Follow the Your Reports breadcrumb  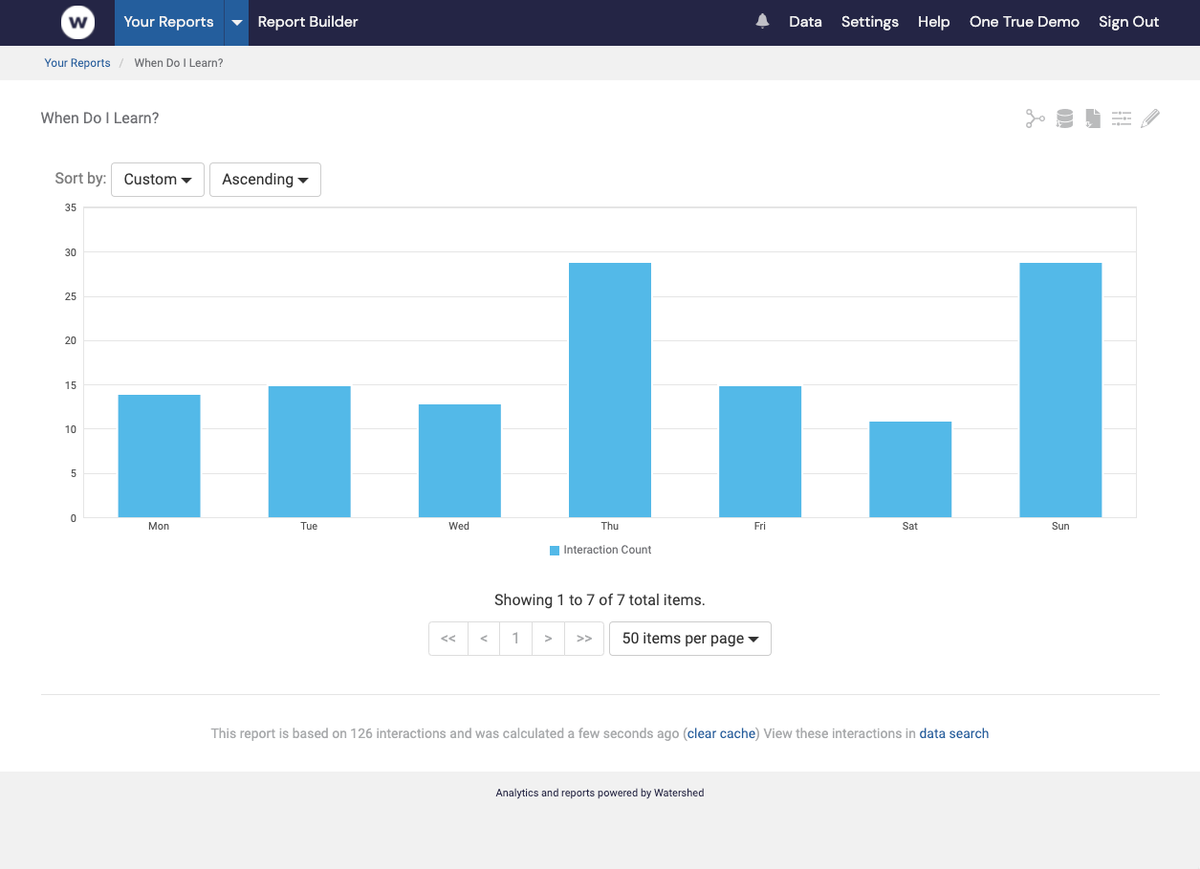click(x=77, y=62)
